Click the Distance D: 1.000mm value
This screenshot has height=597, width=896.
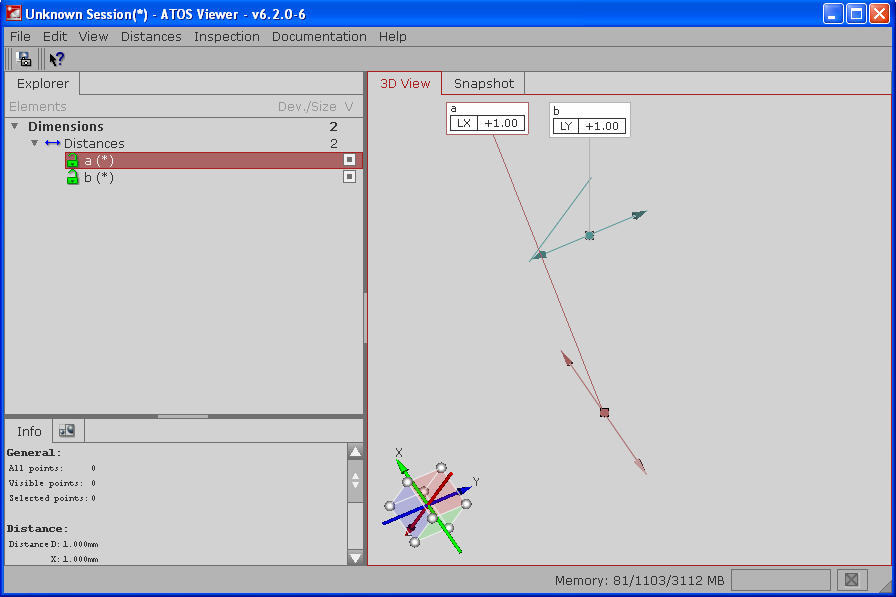(x=53, y=544)
